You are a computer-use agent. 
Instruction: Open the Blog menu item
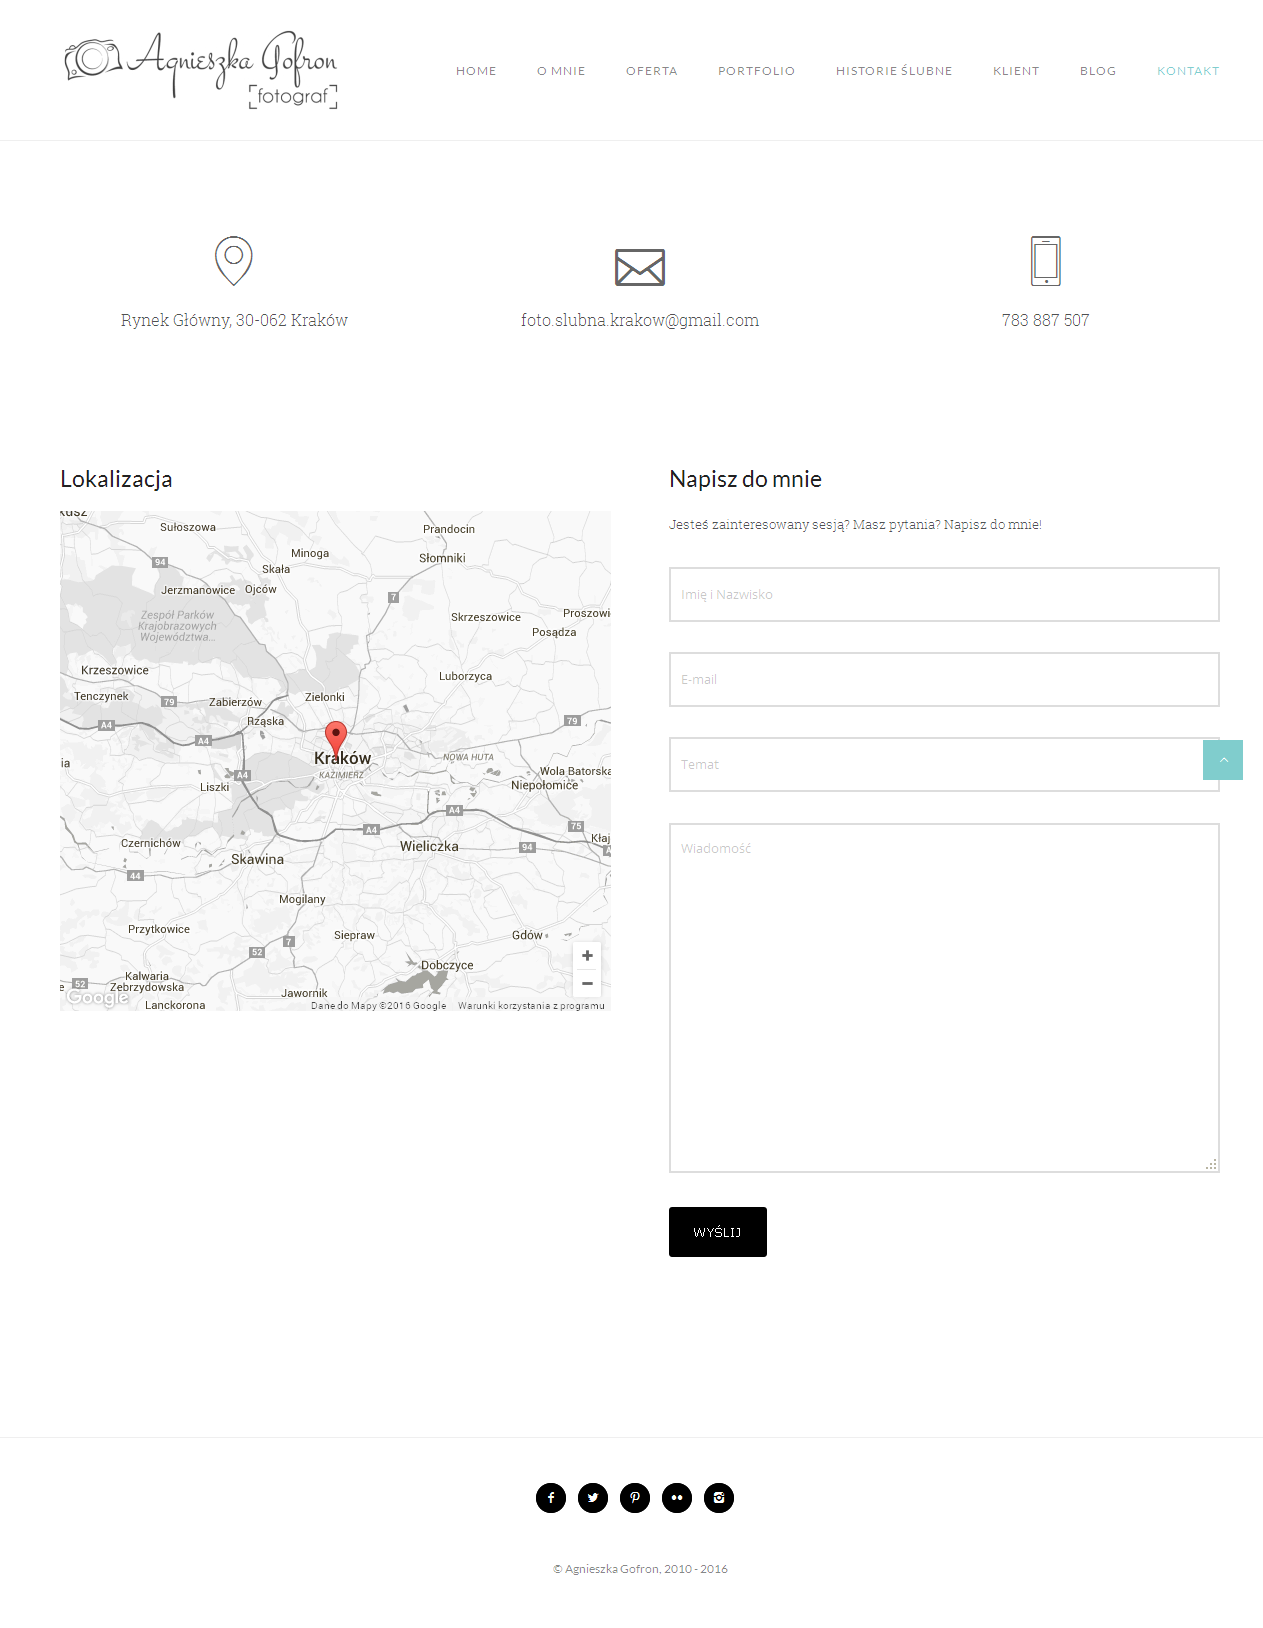[x=1097, y=71]
